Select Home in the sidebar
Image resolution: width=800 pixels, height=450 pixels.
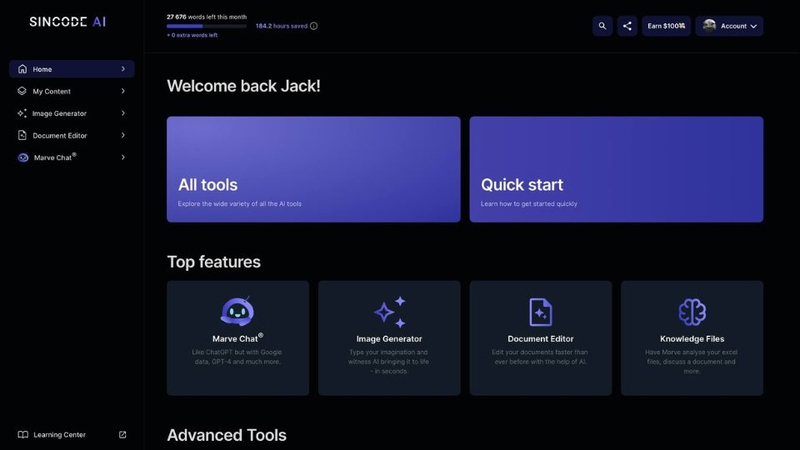pyautogui.click(x=72, y=69)
